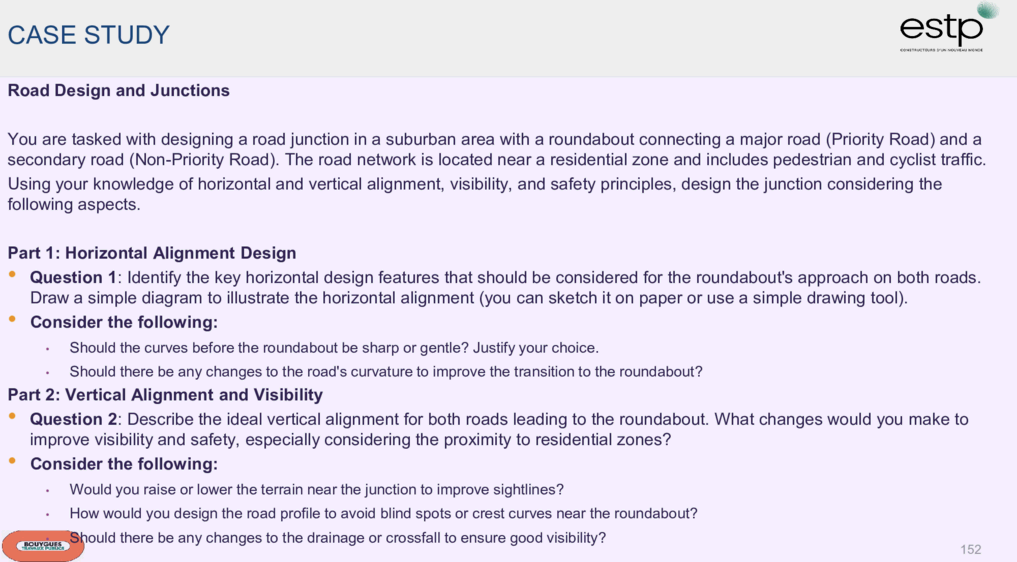Screen dimensions: 1017x562
Task: Click the raise or lower terrain sub-bullet line
Action: pos(317,489)
